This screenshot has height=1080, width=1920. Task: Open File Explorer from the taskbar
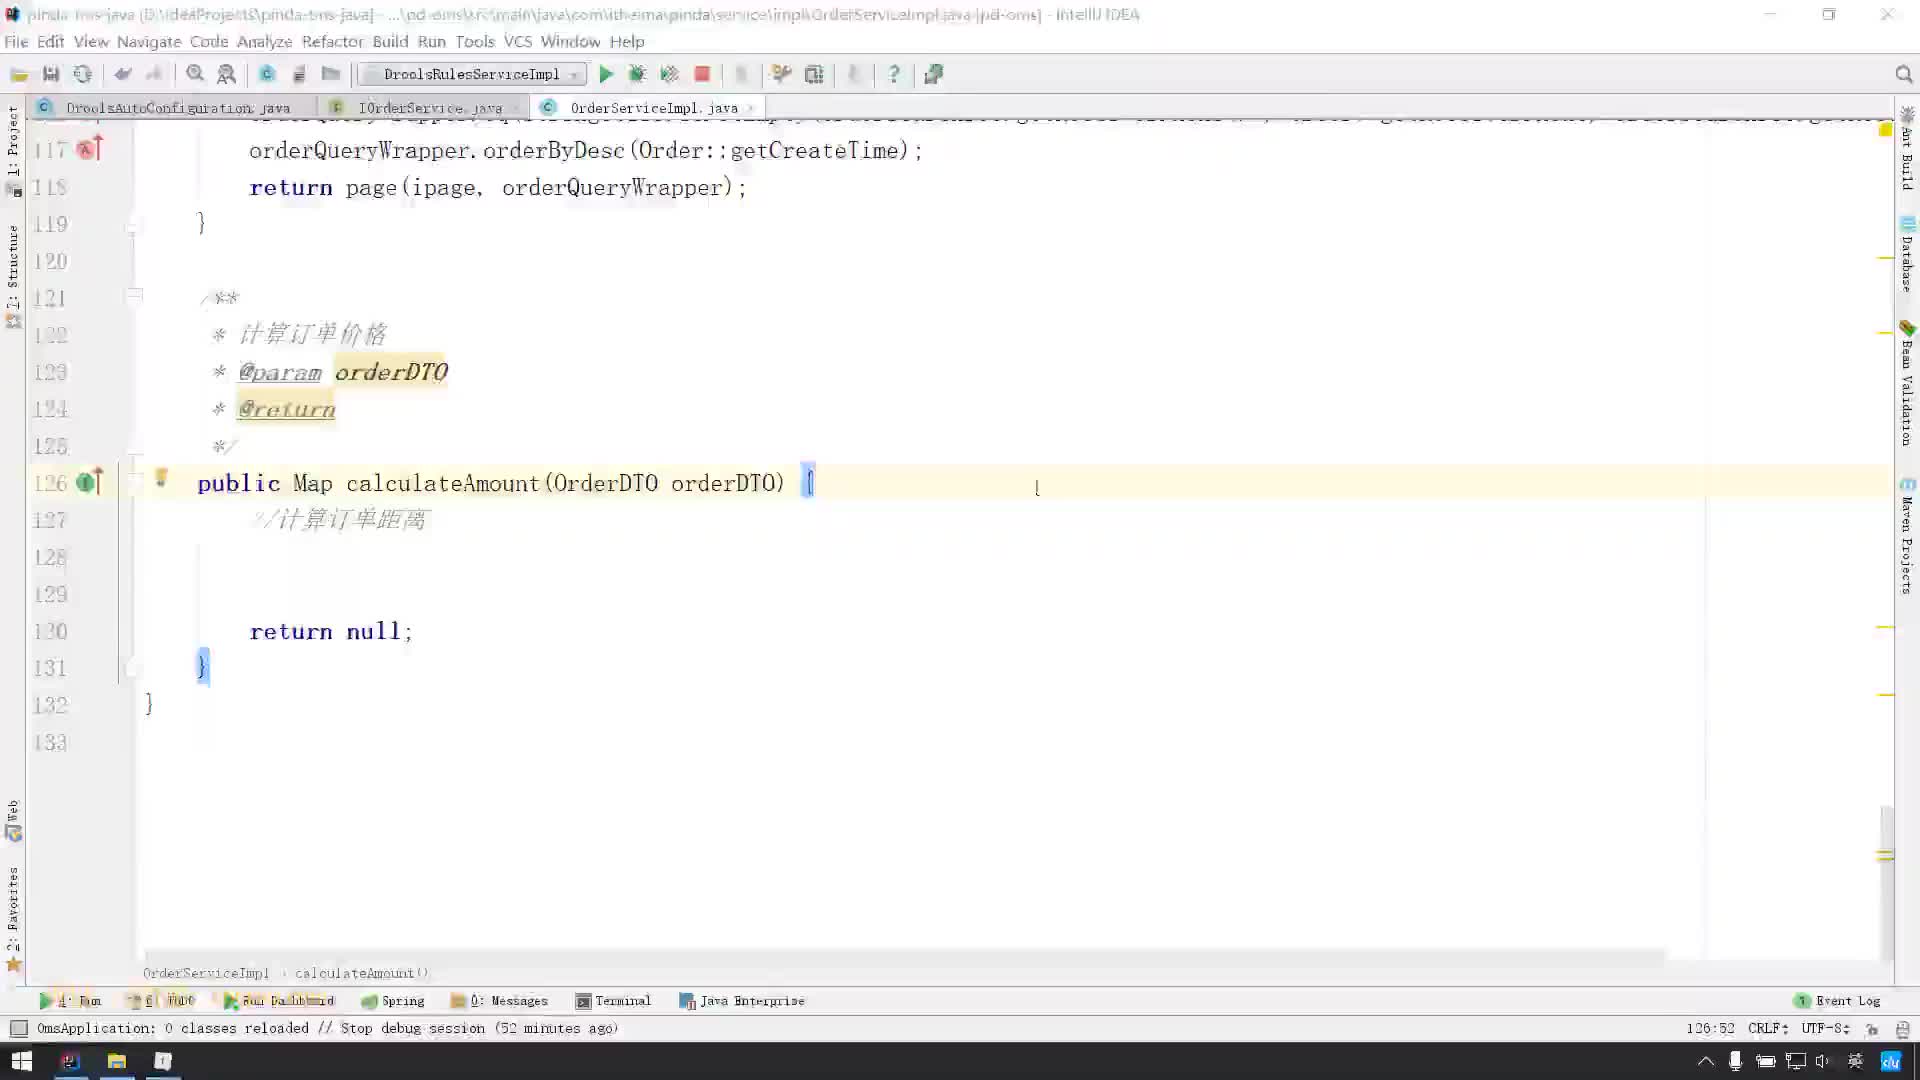tap(117, 1061)
